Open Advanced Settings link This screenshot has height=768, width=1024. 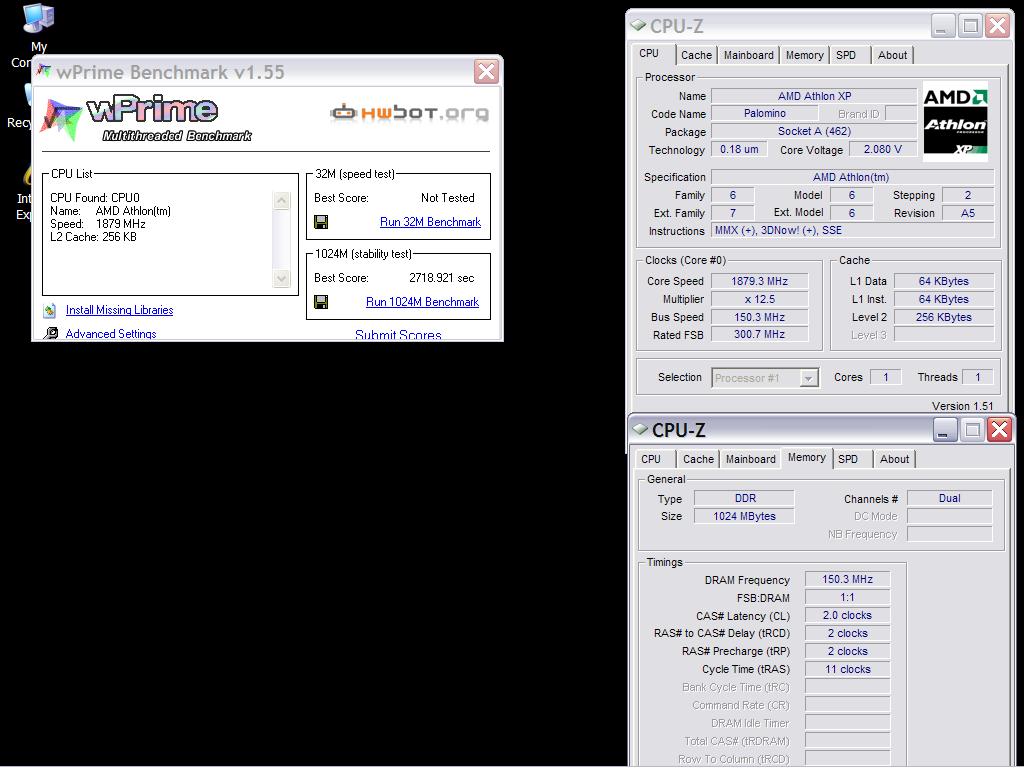(111, 334)
